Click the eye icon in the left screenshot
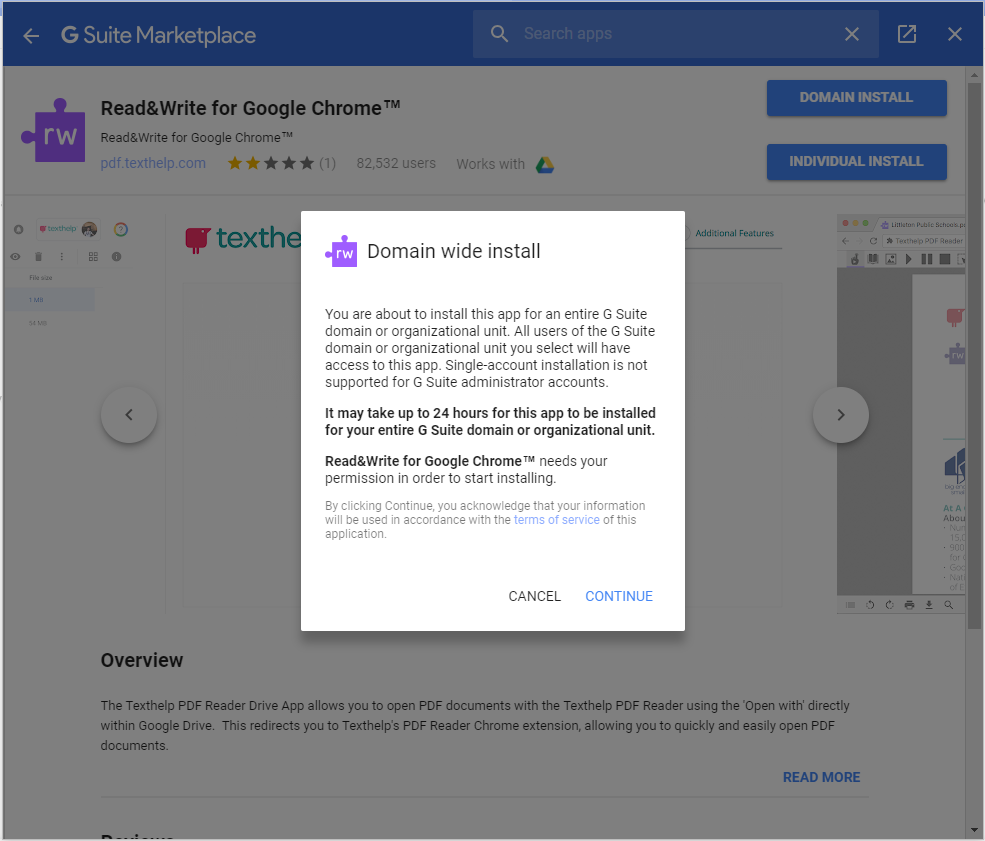This screenshot has width=985, height=841. tap(16, 257)
